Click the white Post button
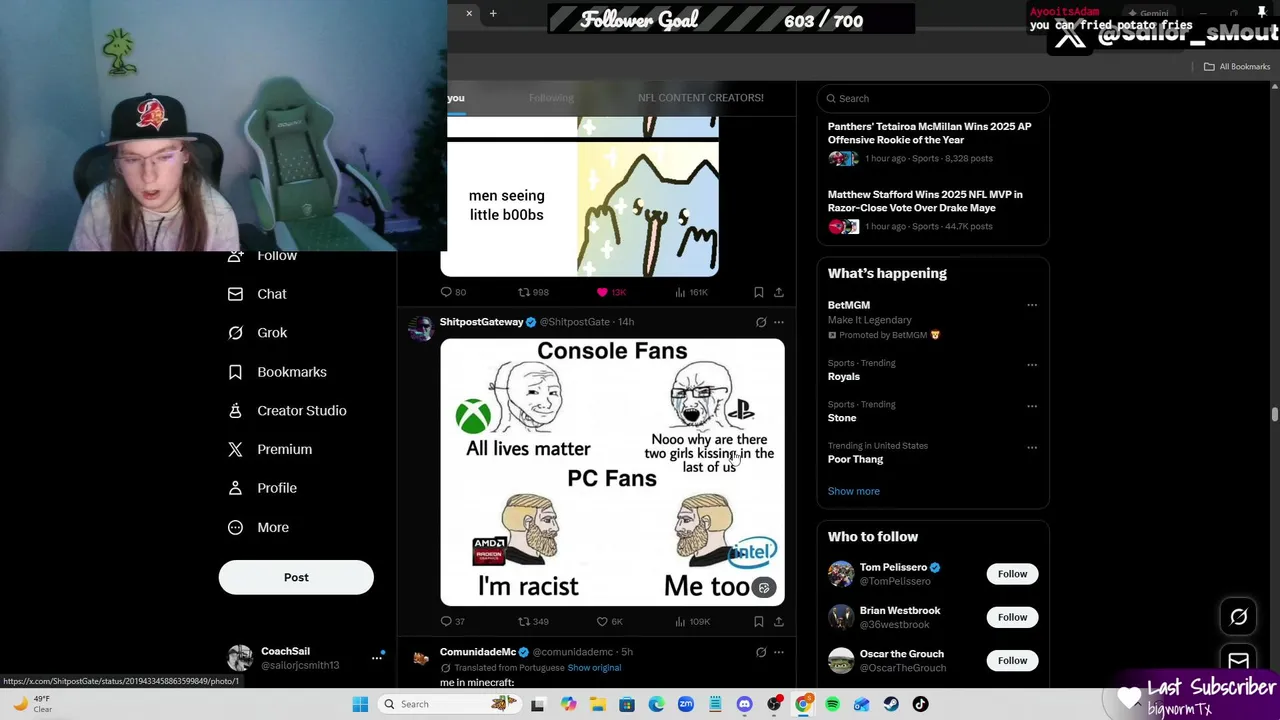 296,577
